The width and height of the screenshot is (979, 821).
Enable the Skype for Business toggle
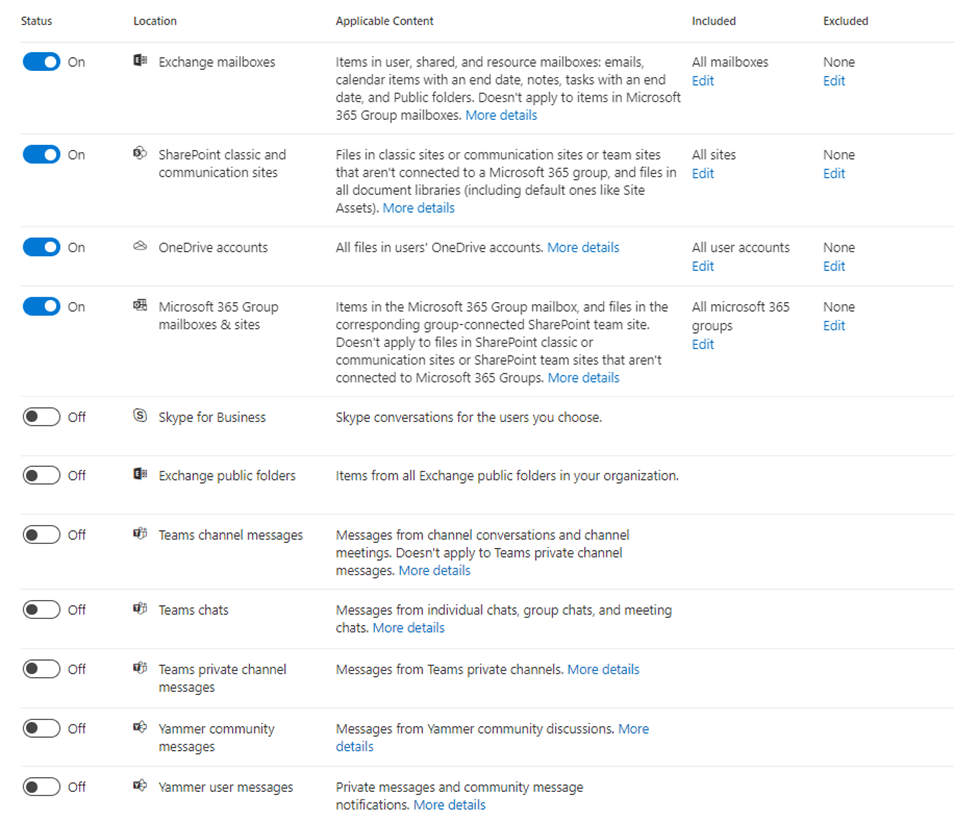point(42,417)
